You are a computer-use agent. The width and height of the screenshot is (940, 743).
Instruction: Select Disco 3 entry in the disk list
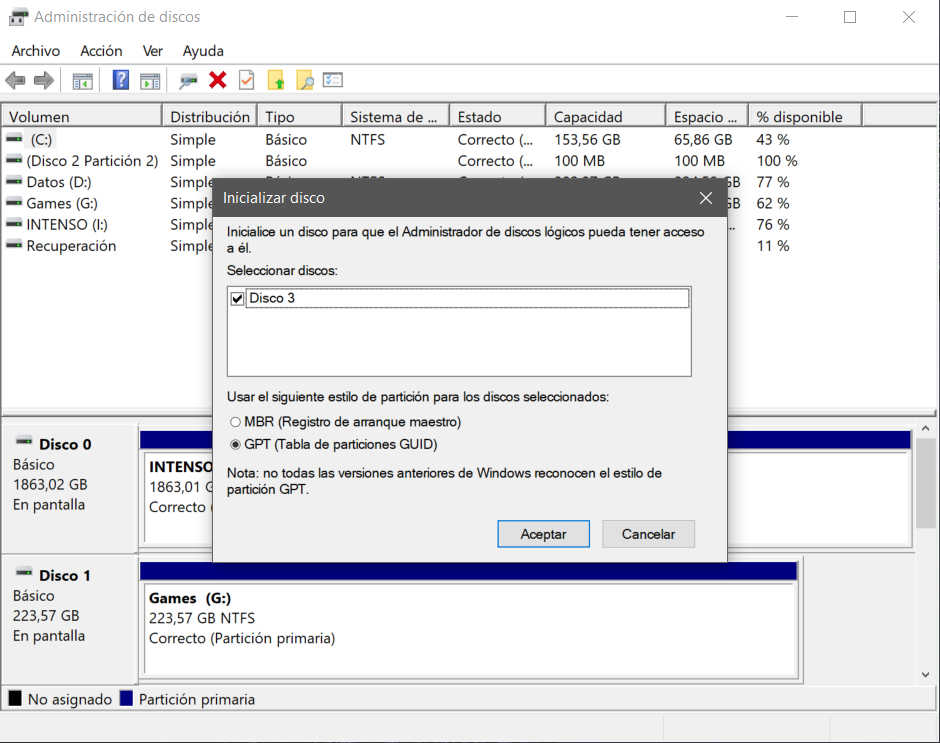[x=468, y=299]
